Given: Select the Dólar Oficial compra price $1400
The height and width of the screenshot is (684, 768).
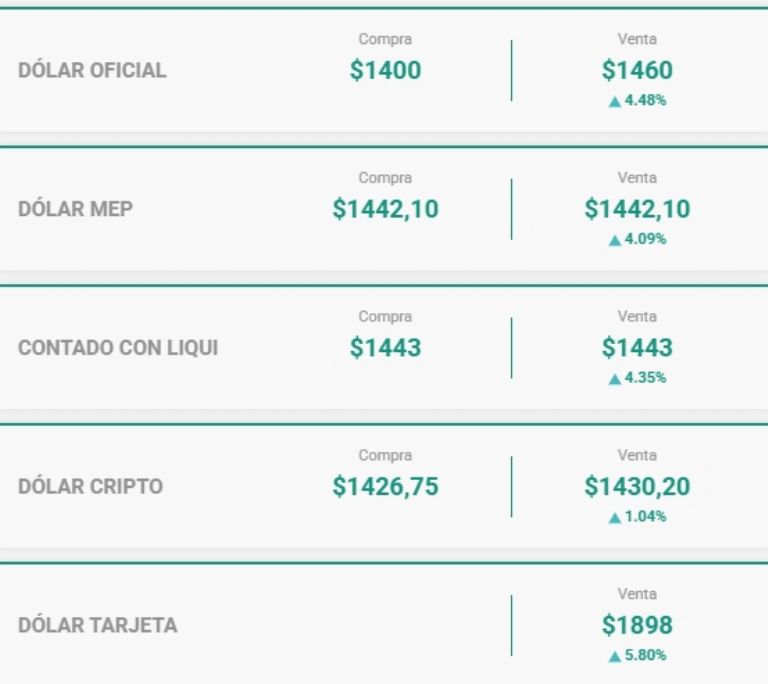Looking at the screenshot, I should click(x=385, y=70).
